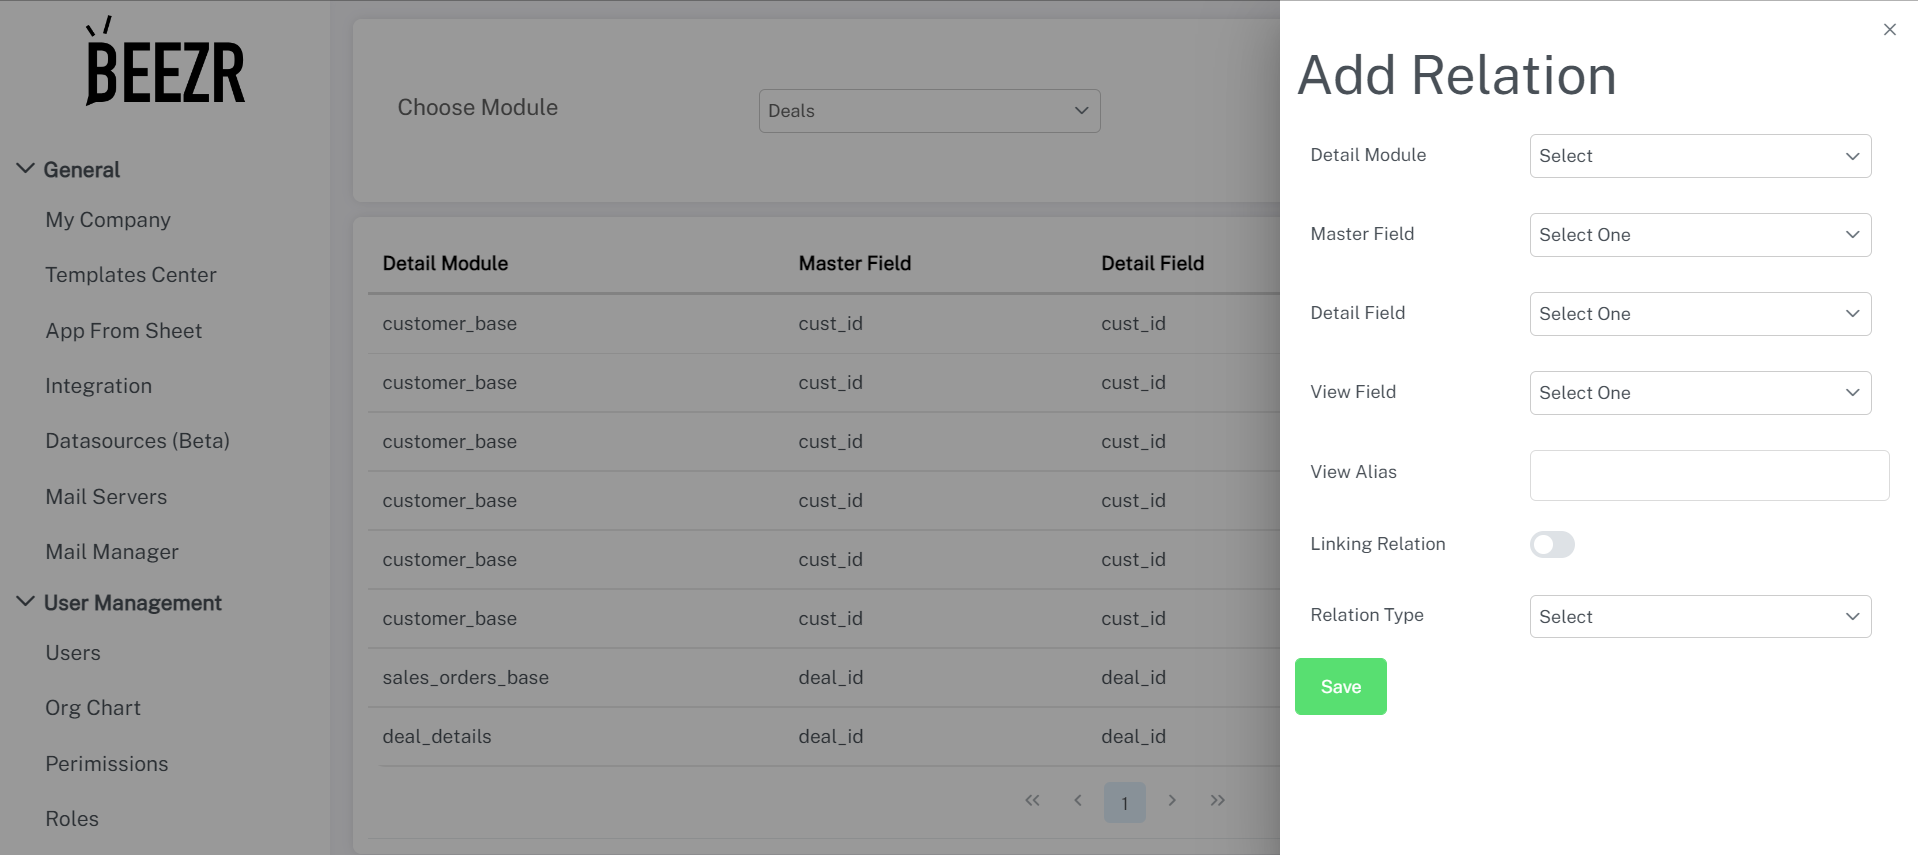
Task: Open the Detail Field dropdown
Action: (x=1699, y=314)
